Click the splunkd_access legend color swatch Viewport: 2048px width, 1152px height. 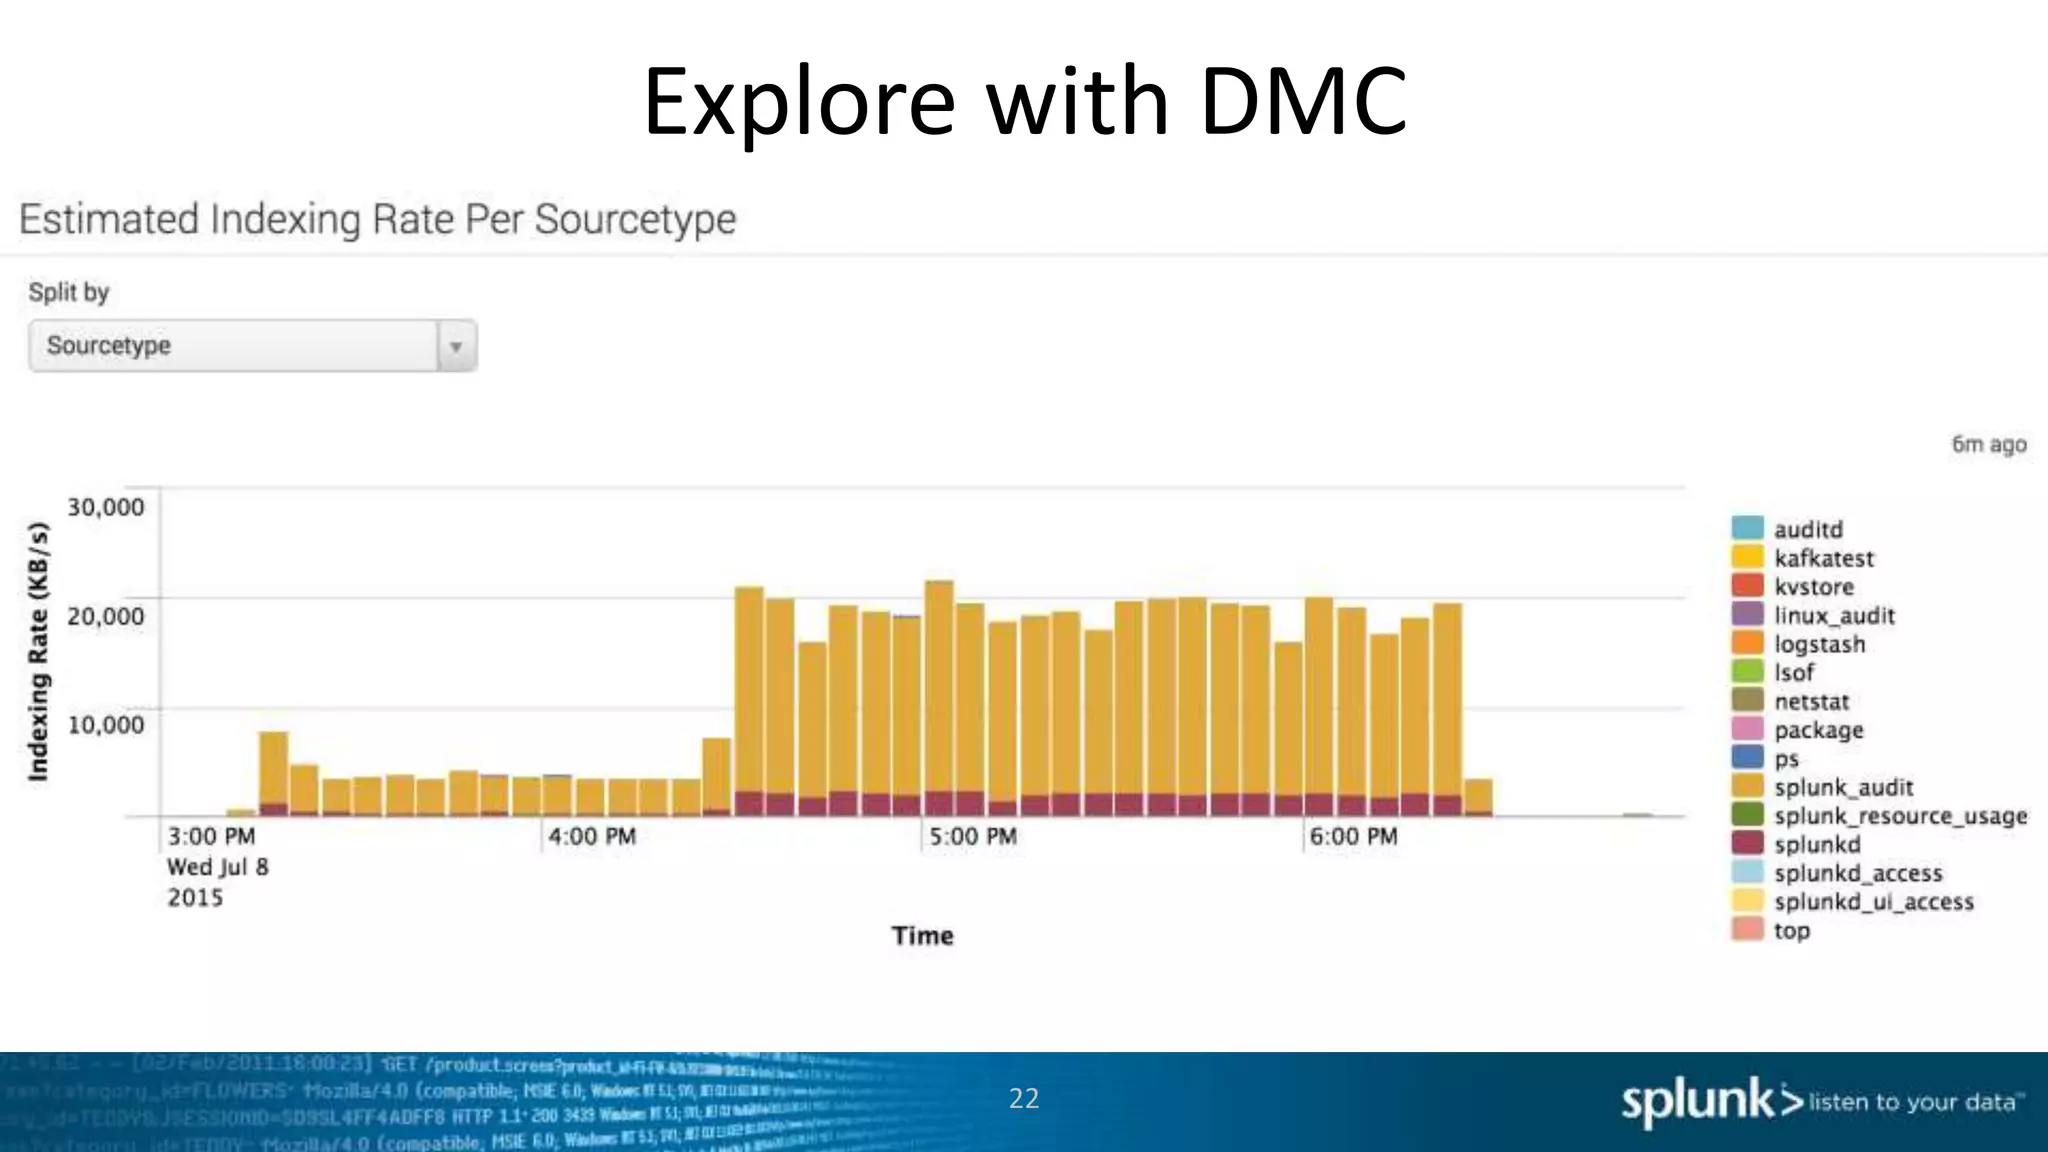click(1747, 872)
